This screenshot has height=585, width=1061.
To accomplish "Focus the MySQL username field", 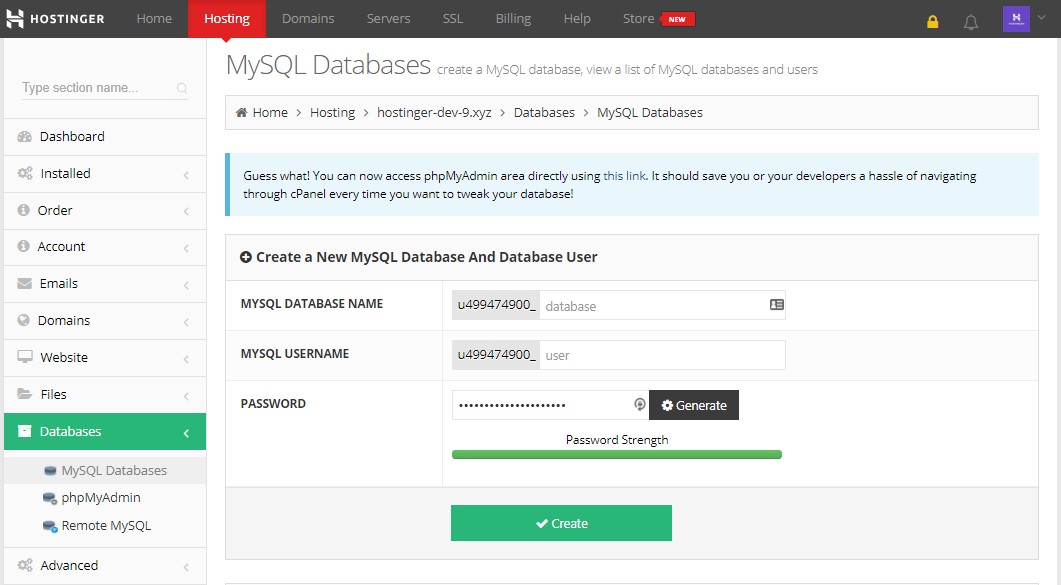I will click(x=662, y=355).
